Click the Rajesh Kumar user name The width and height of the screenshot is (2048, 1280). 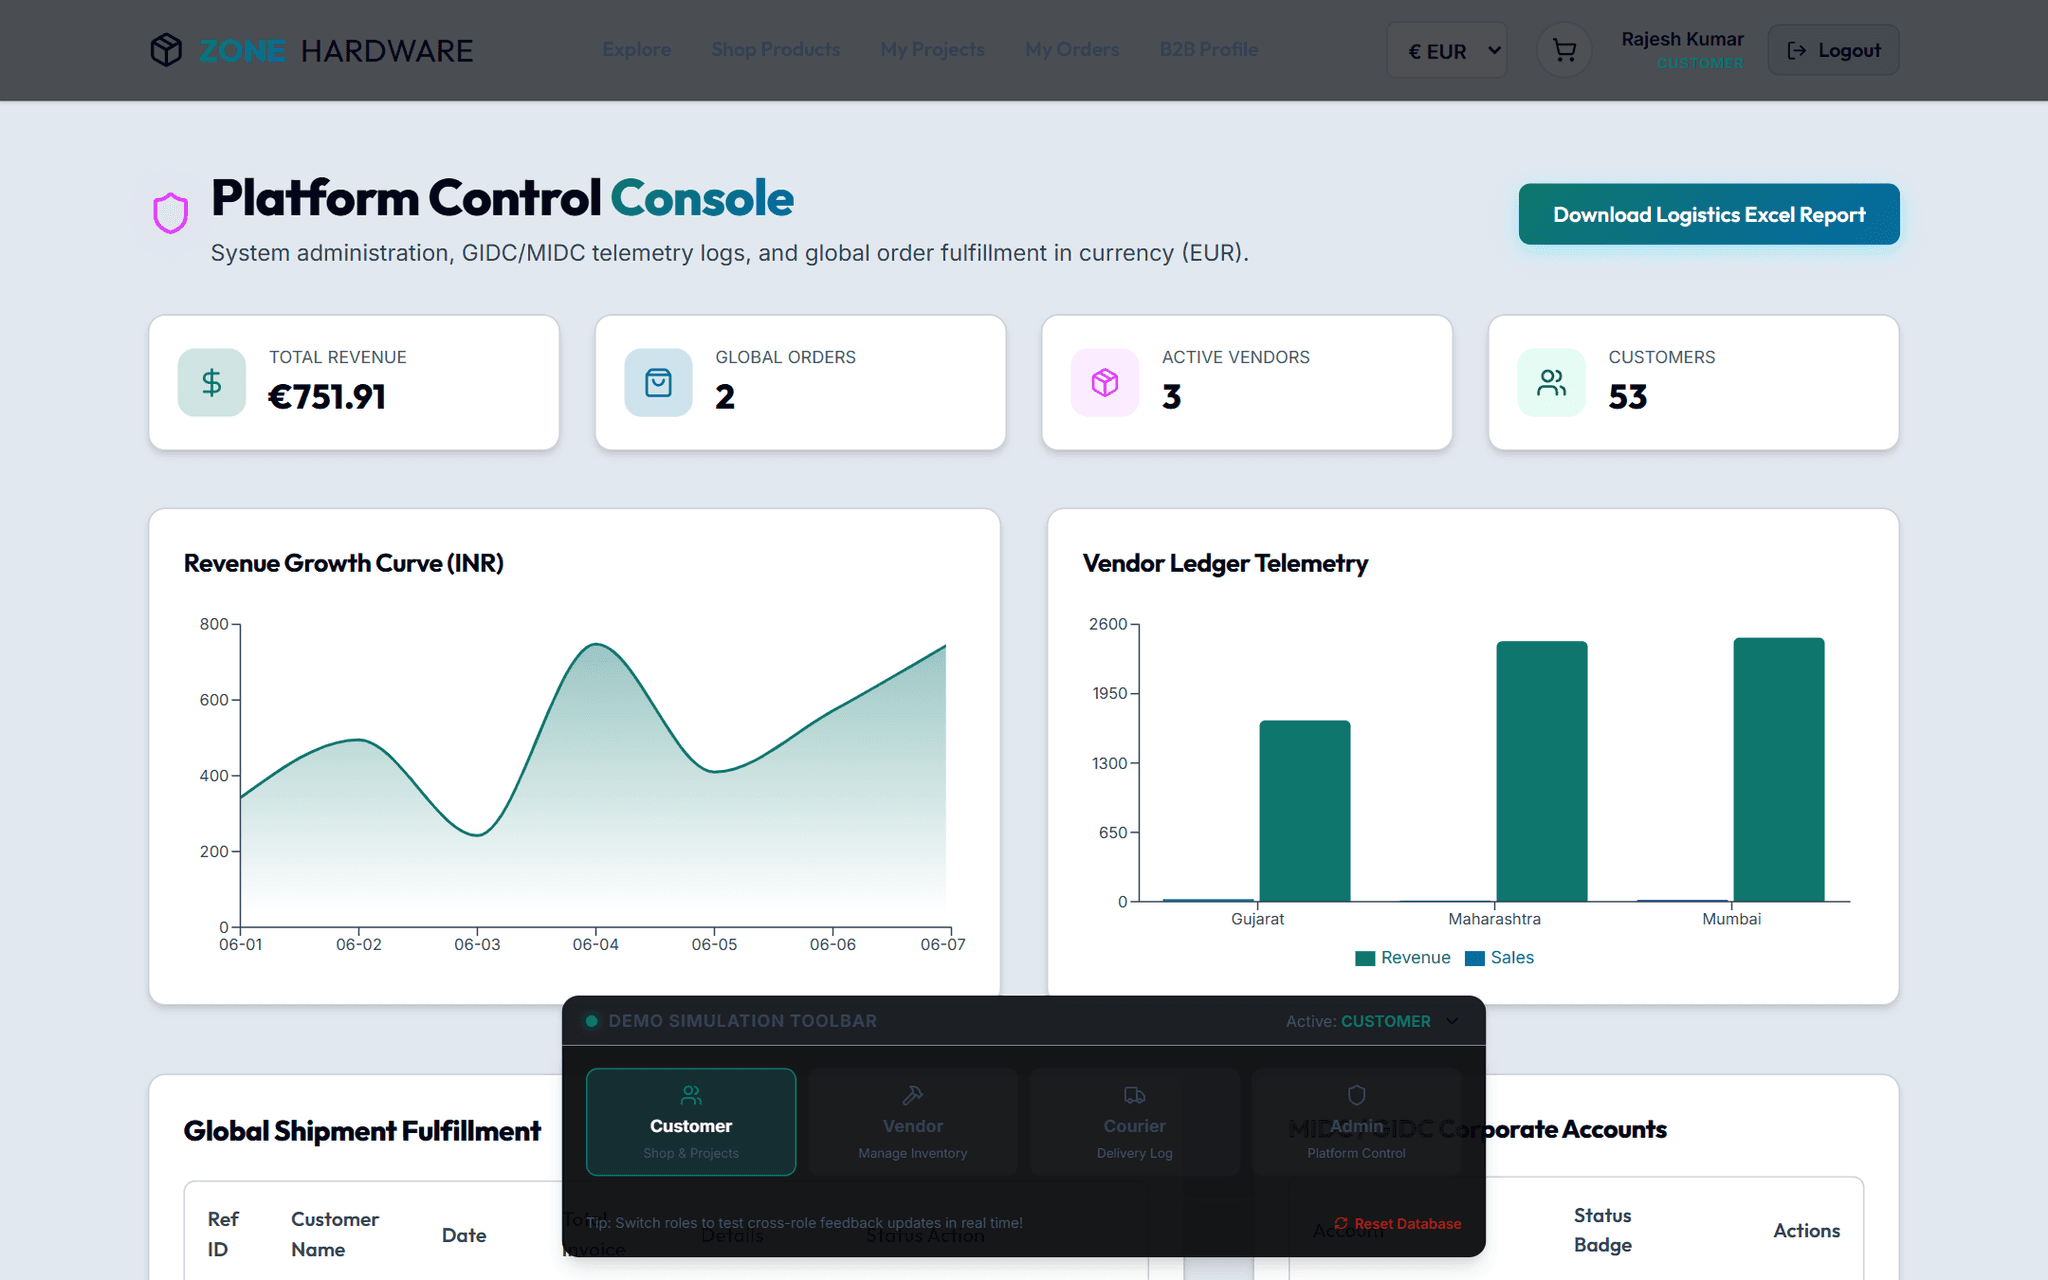click(x=1682, y=39)
